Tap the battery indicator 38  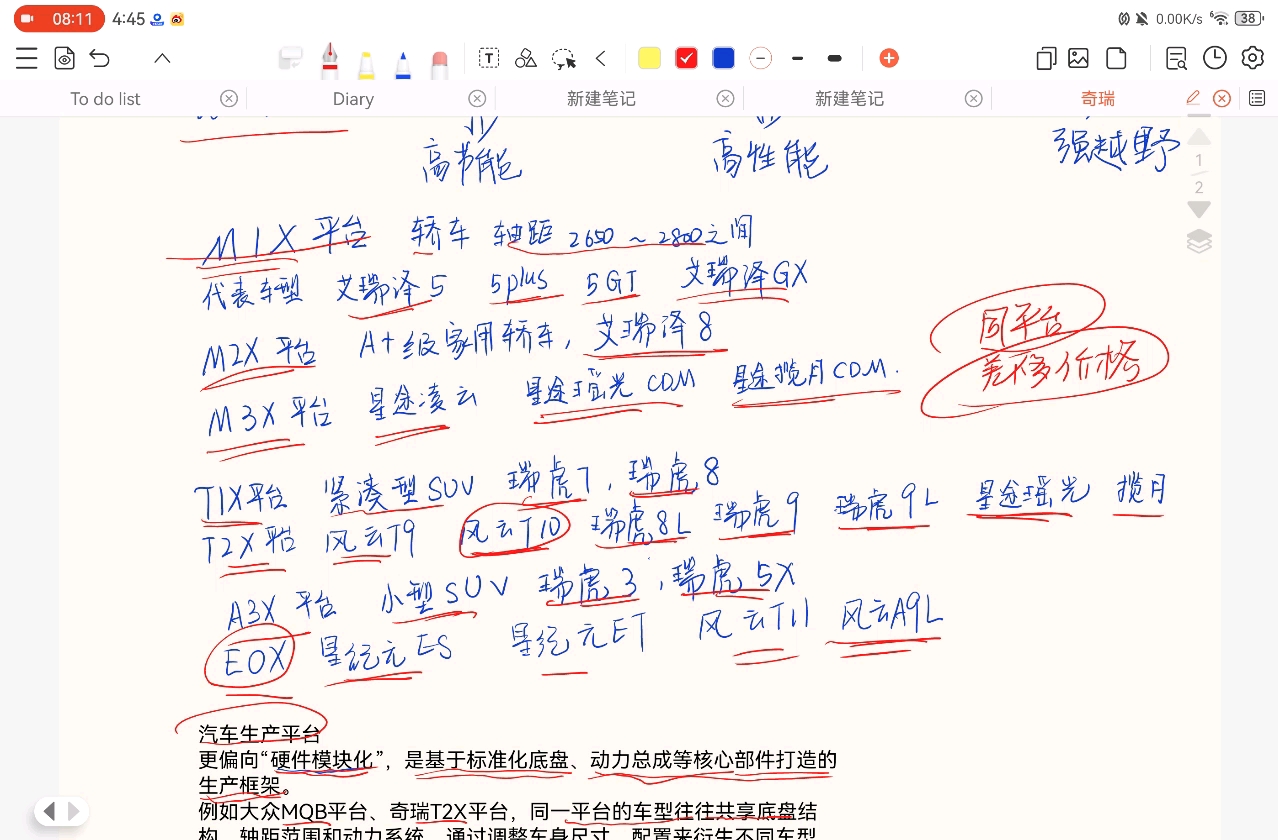pos(1249,18)
